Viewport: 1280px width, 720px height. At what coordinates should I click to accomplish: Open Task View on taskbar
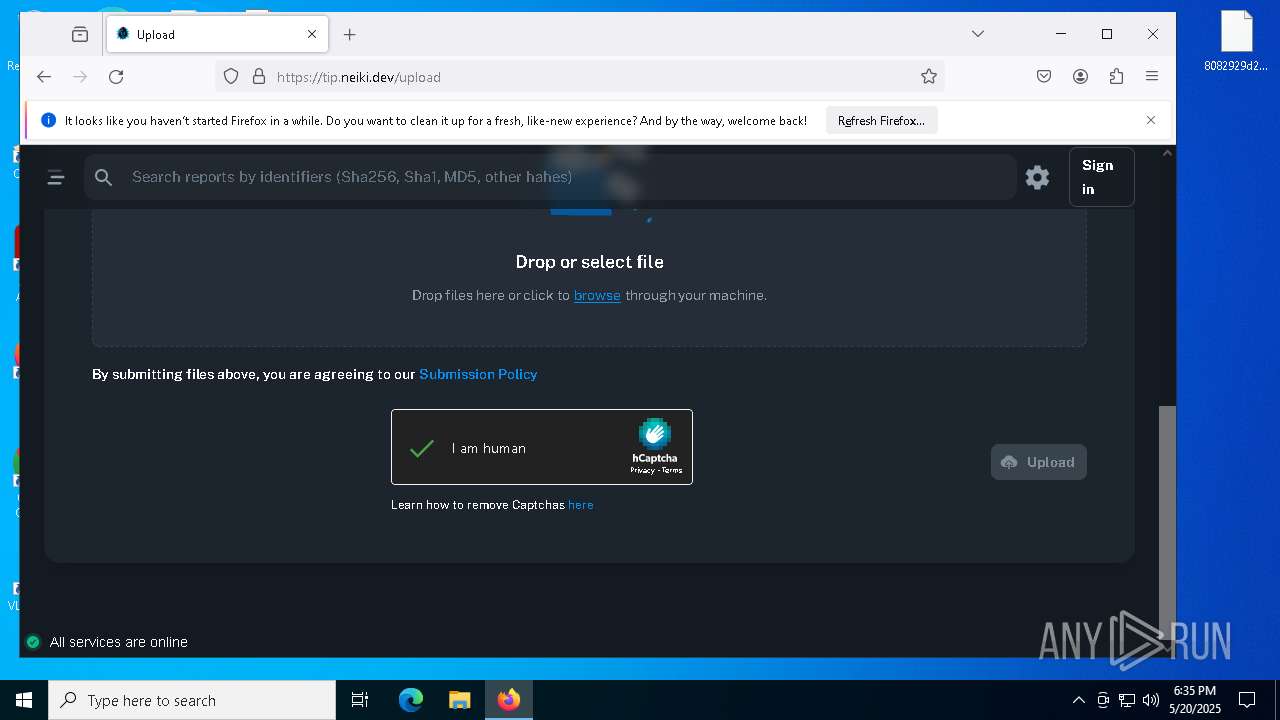pos(360,700)
